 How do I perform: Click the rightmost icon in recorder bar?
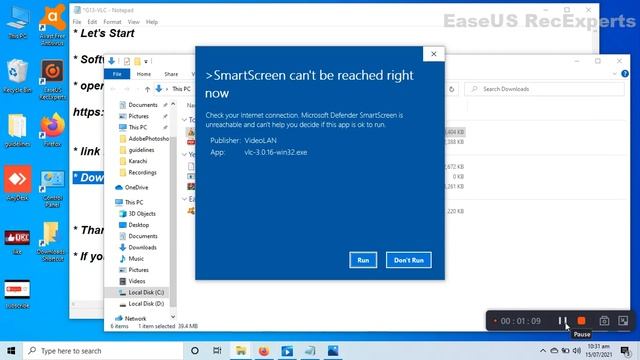(623, 321)
